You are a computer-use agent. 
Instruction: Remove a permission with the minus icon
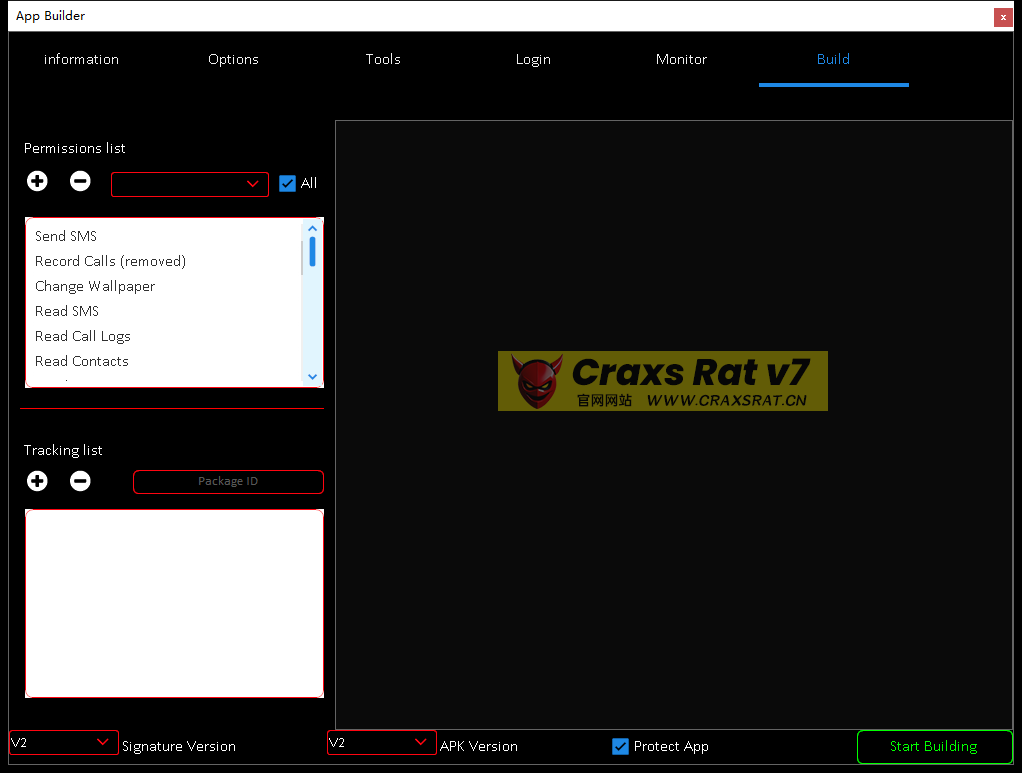[80, 181]
